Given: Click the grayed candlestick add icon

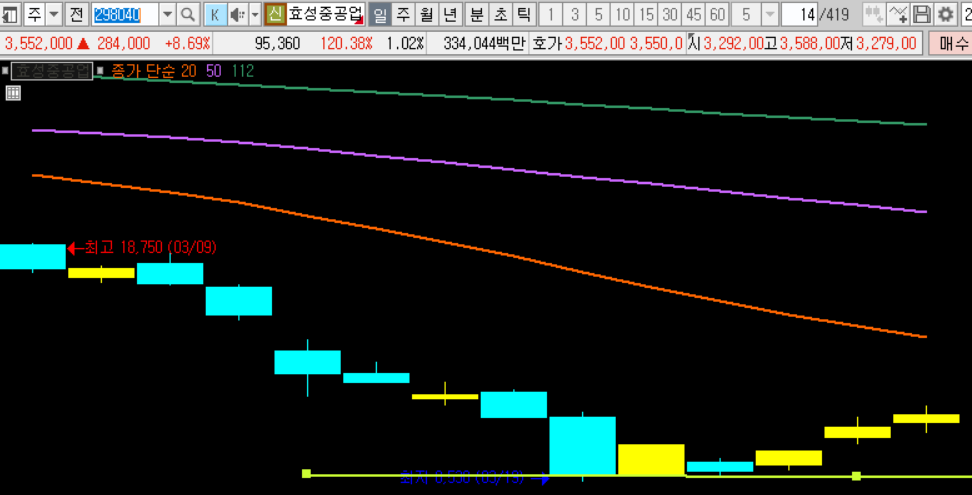Looking at the screenshot, I should [x=873, y=14].
